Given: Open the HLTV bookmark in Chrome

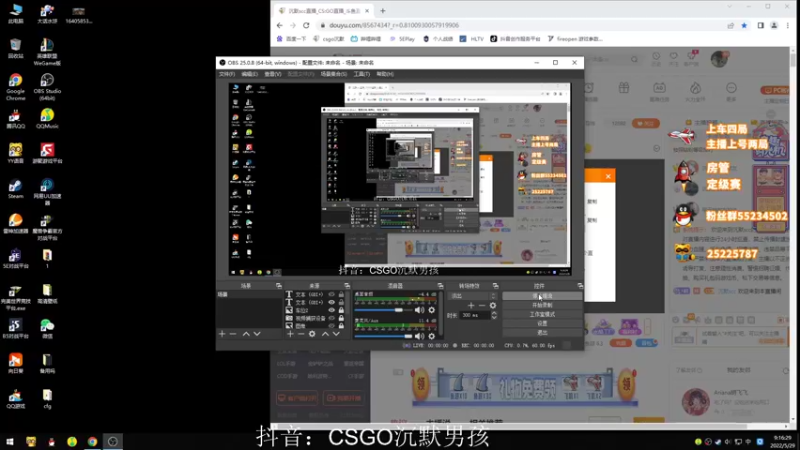Looking at the screenshot, I should (472, 39).
